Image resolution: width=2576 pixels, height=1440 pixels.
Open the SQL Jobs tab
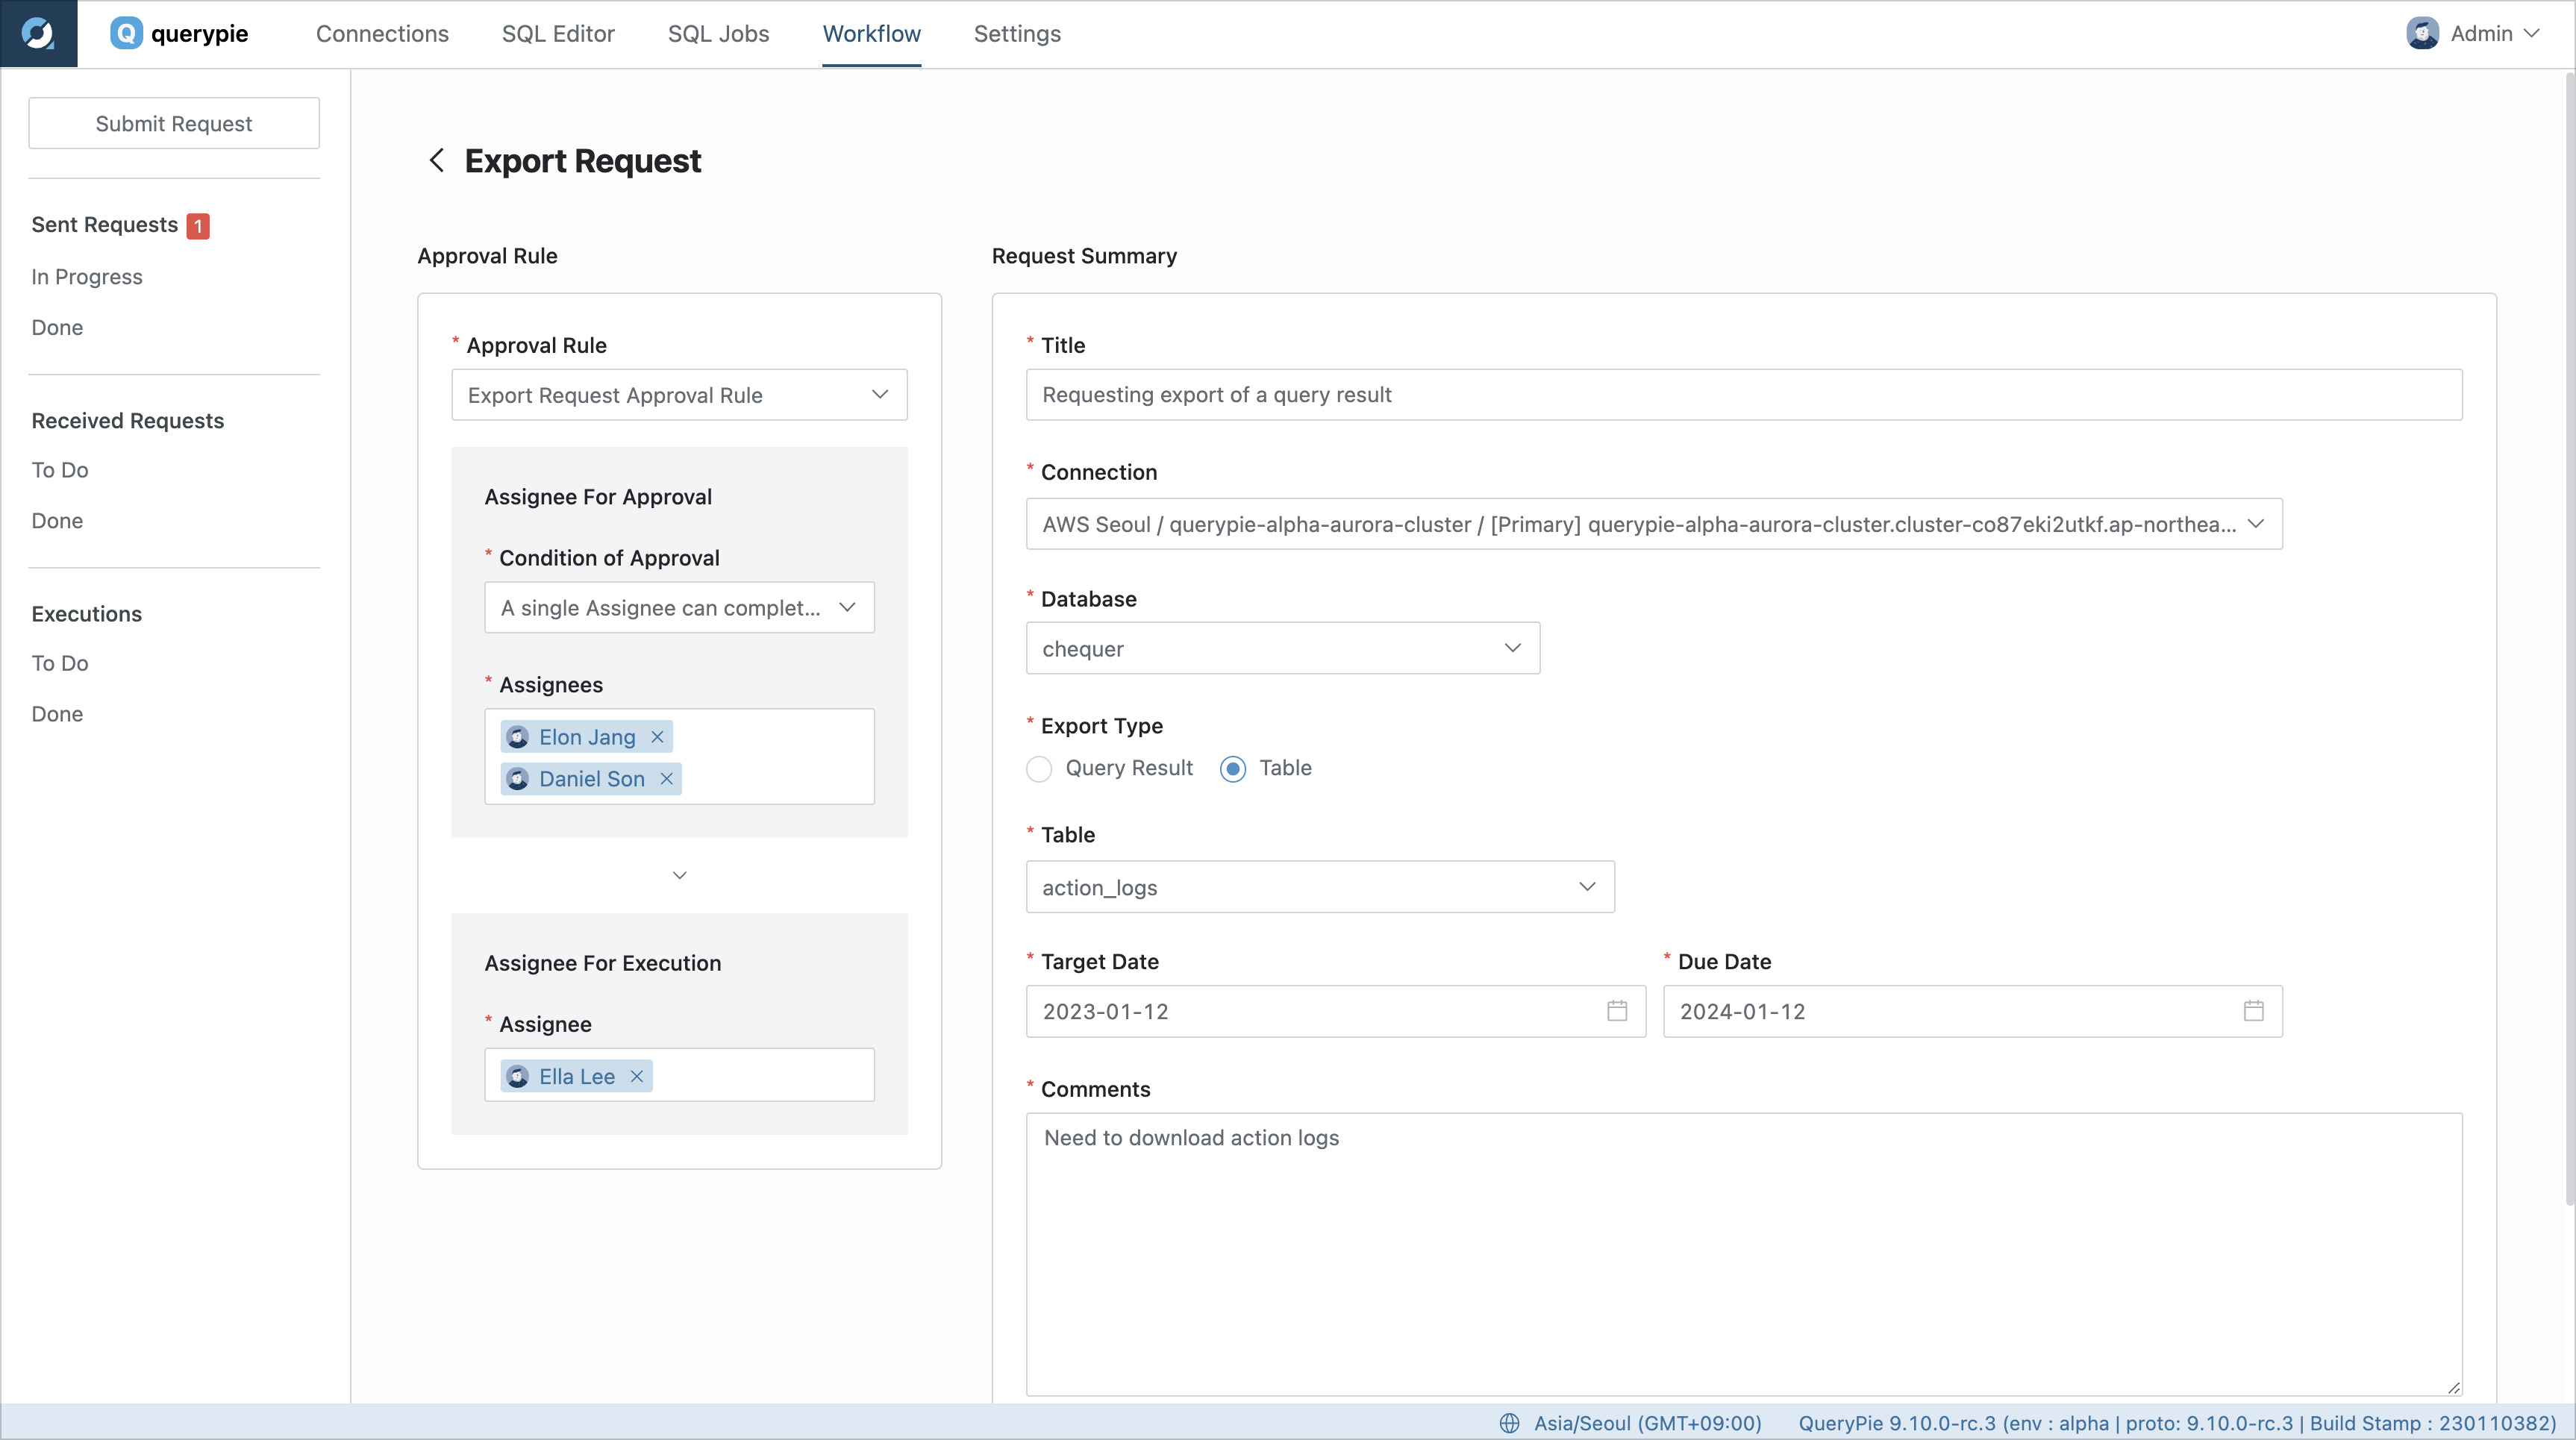coord(718,34)
